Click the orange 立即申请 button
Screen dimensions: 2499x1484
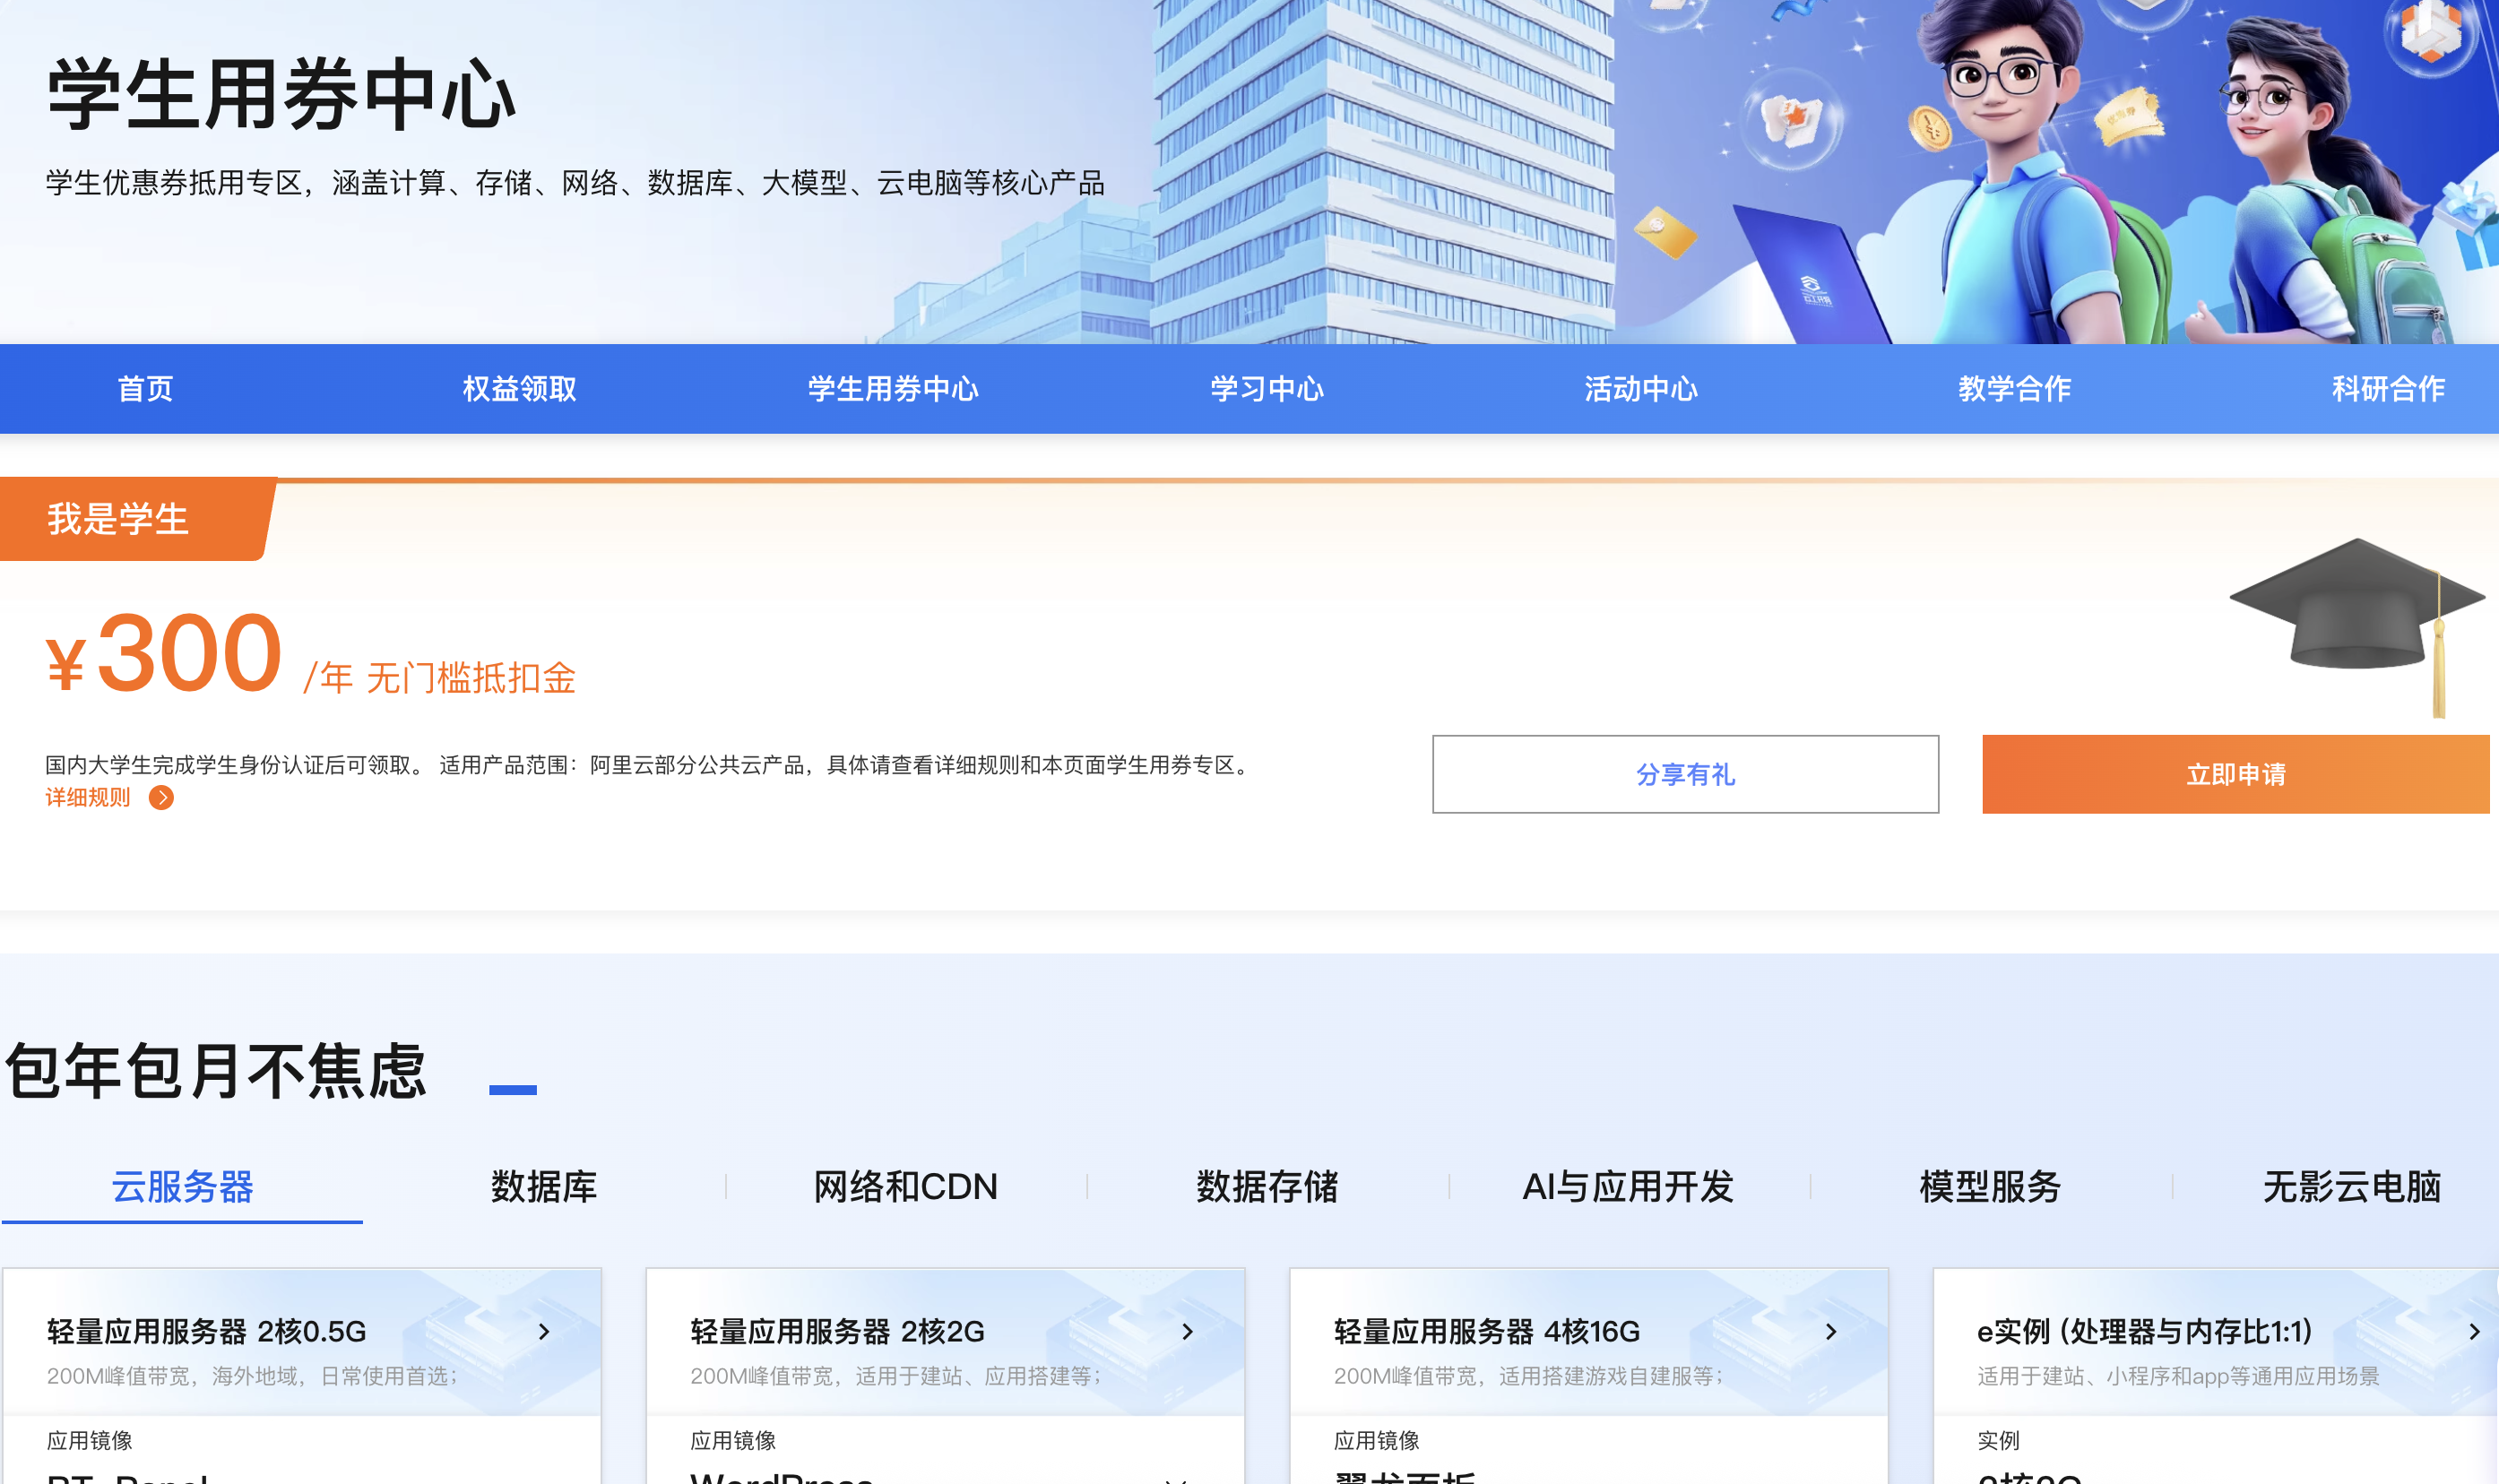pyautogui.click(x=2235, y=774)
